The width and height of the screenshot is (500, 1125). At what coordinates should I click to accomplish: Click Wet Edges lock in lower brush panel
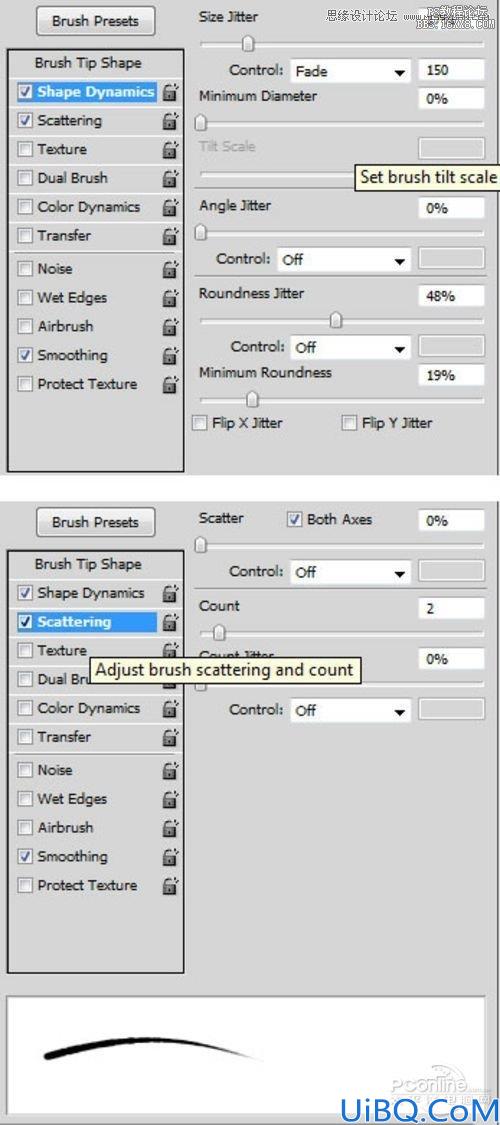(x=170, y=799)
